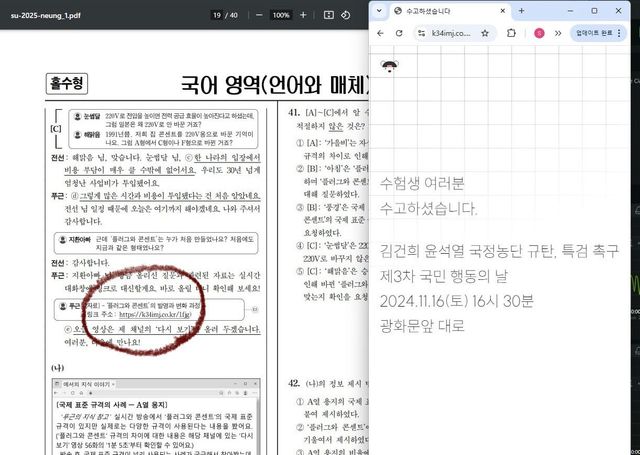
Task: Click the fit to page icon
Action: (326, 15)
